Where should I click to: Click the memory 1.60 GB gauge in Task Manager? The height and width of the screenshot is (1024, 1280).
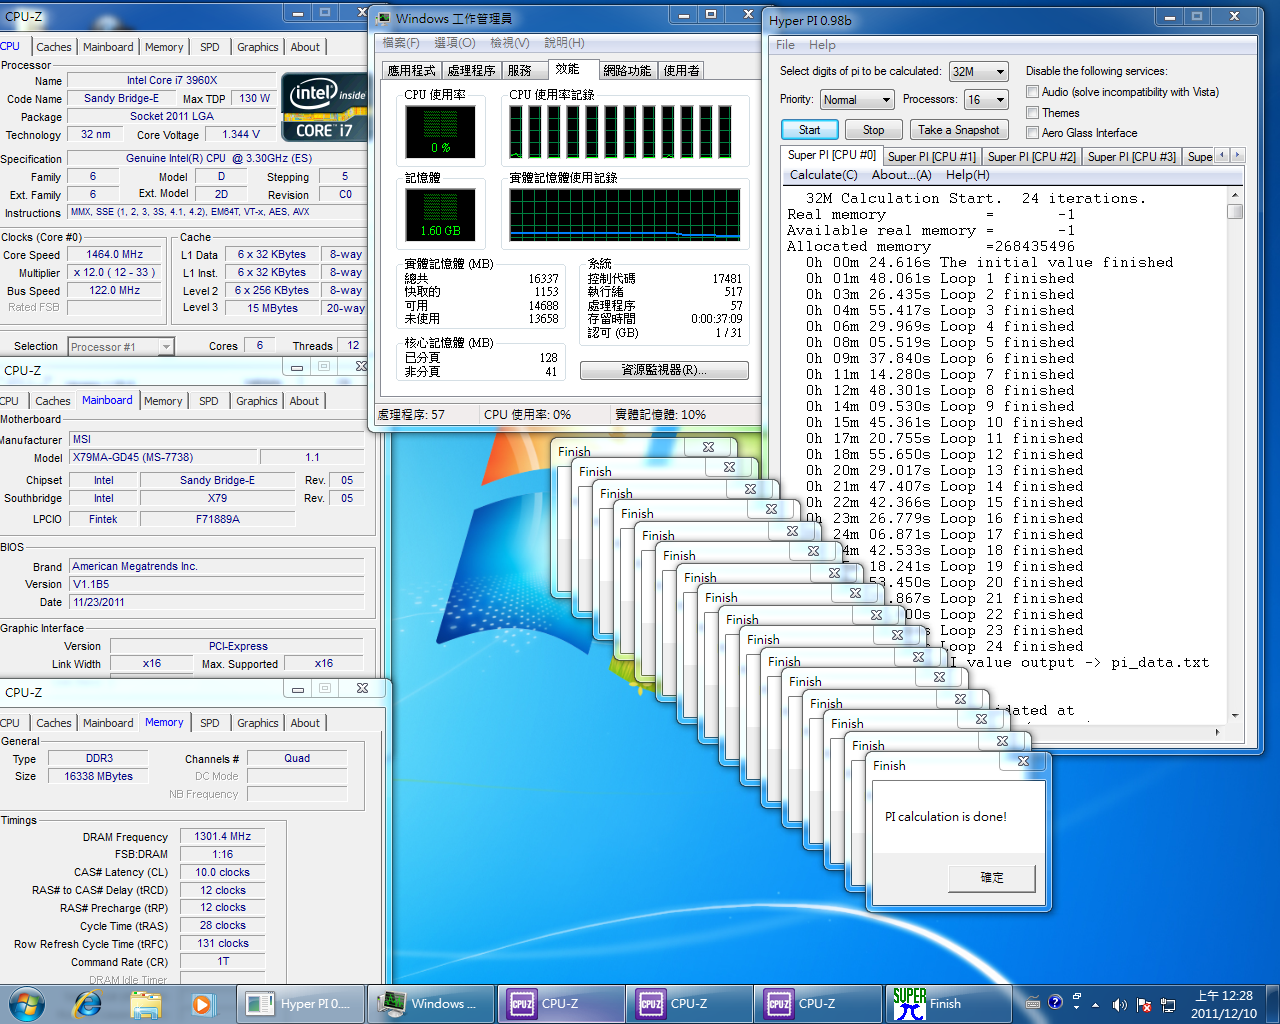(440, 214)
